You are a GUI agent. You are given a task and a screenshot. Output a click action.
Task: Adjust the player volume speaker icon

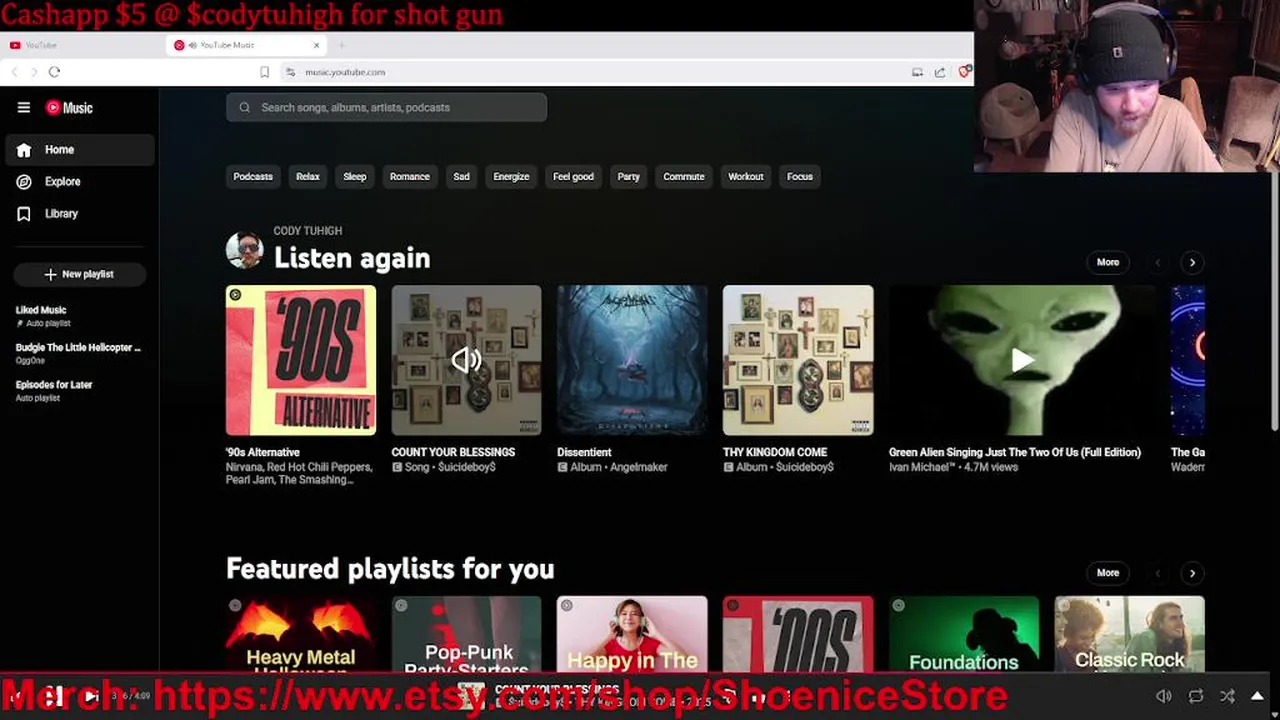1164,696
